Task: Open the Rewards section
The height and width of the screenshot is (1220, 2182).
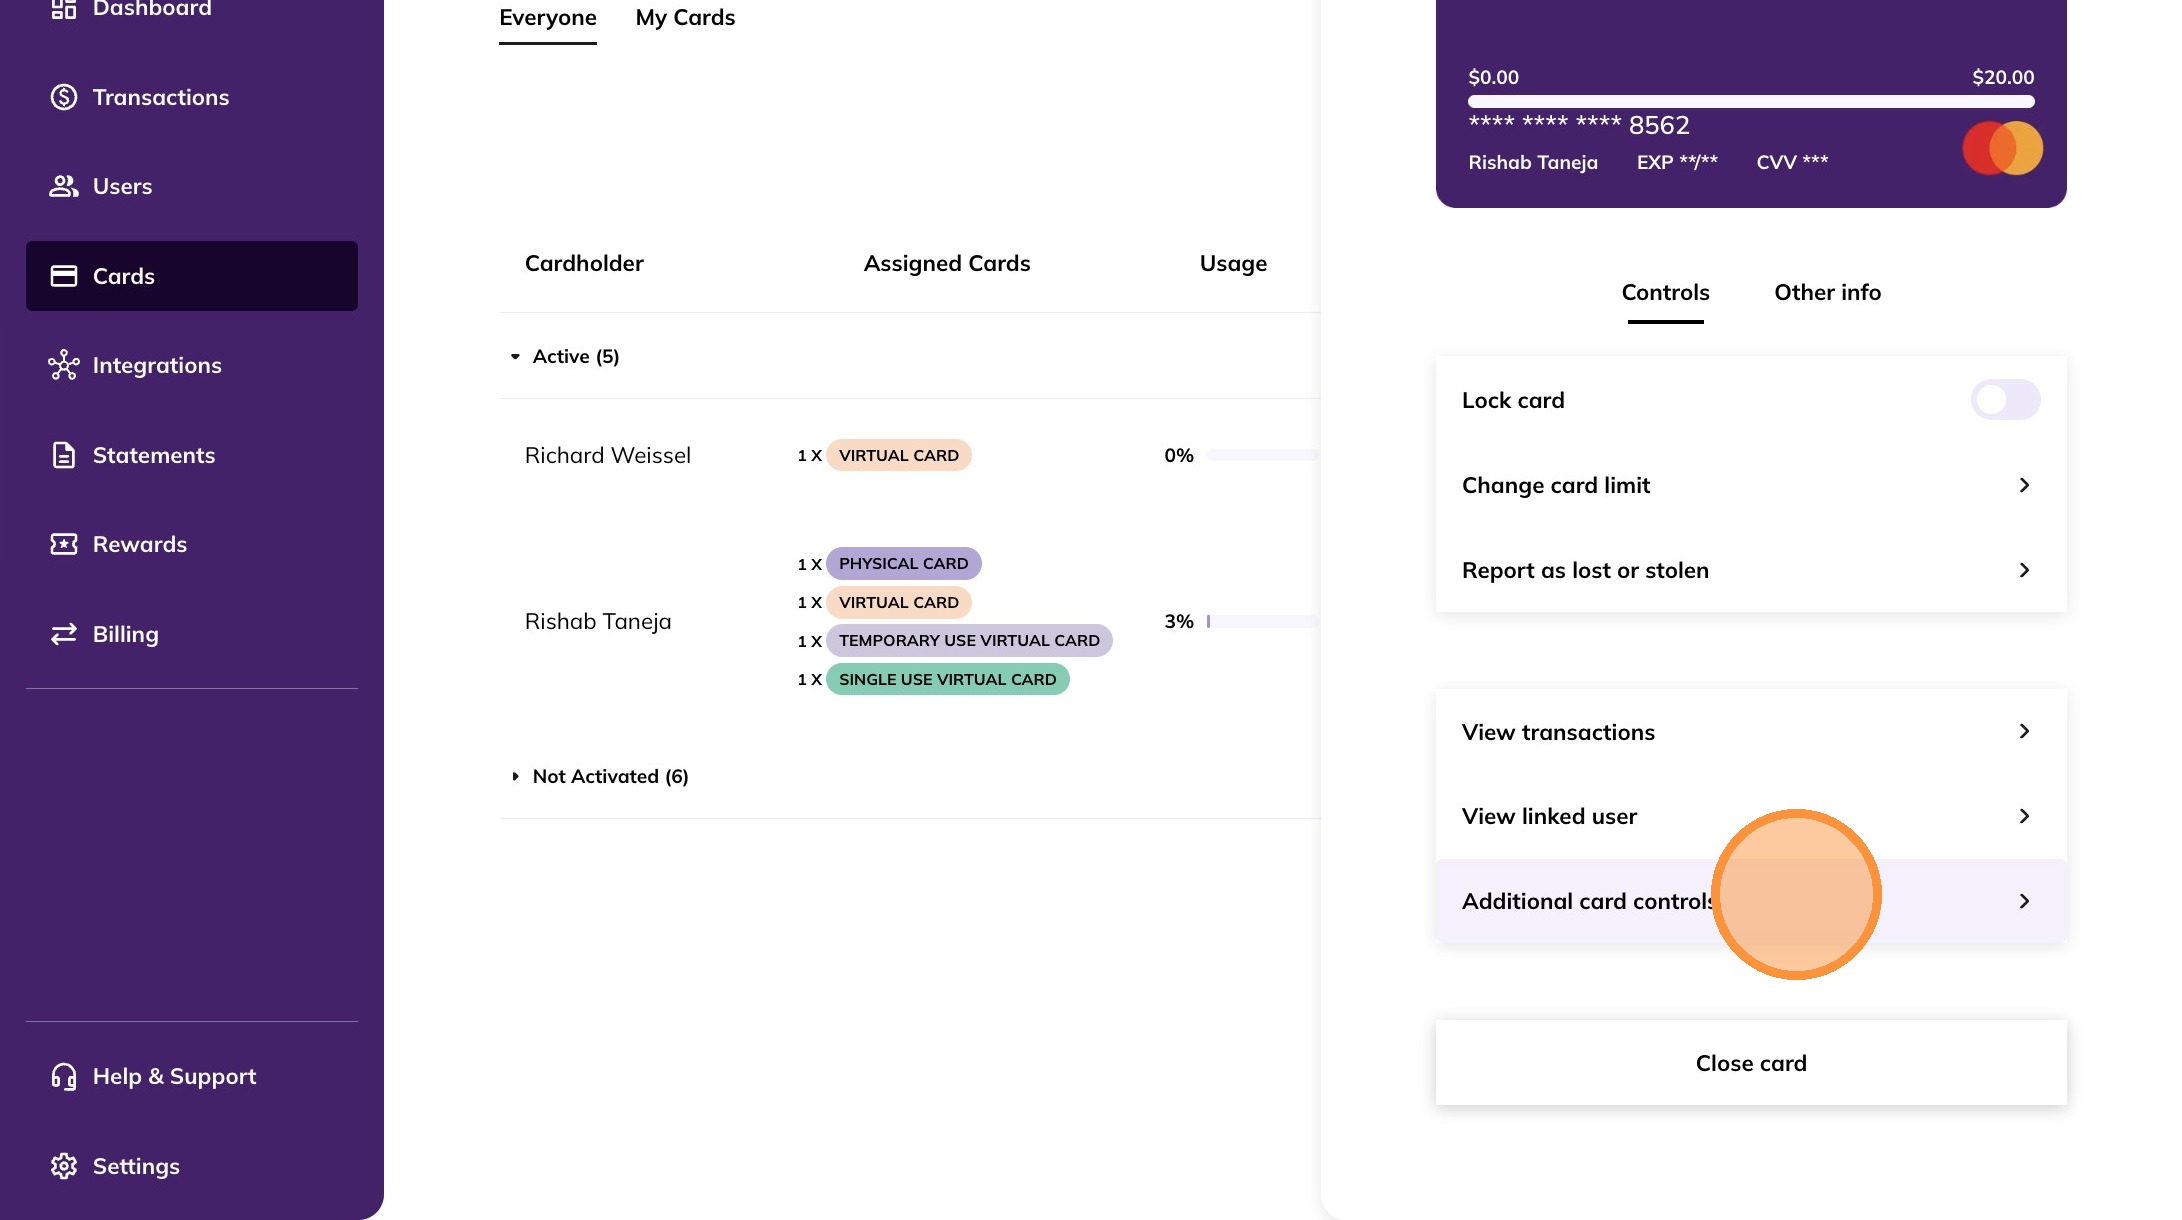Action: point(139,544)
